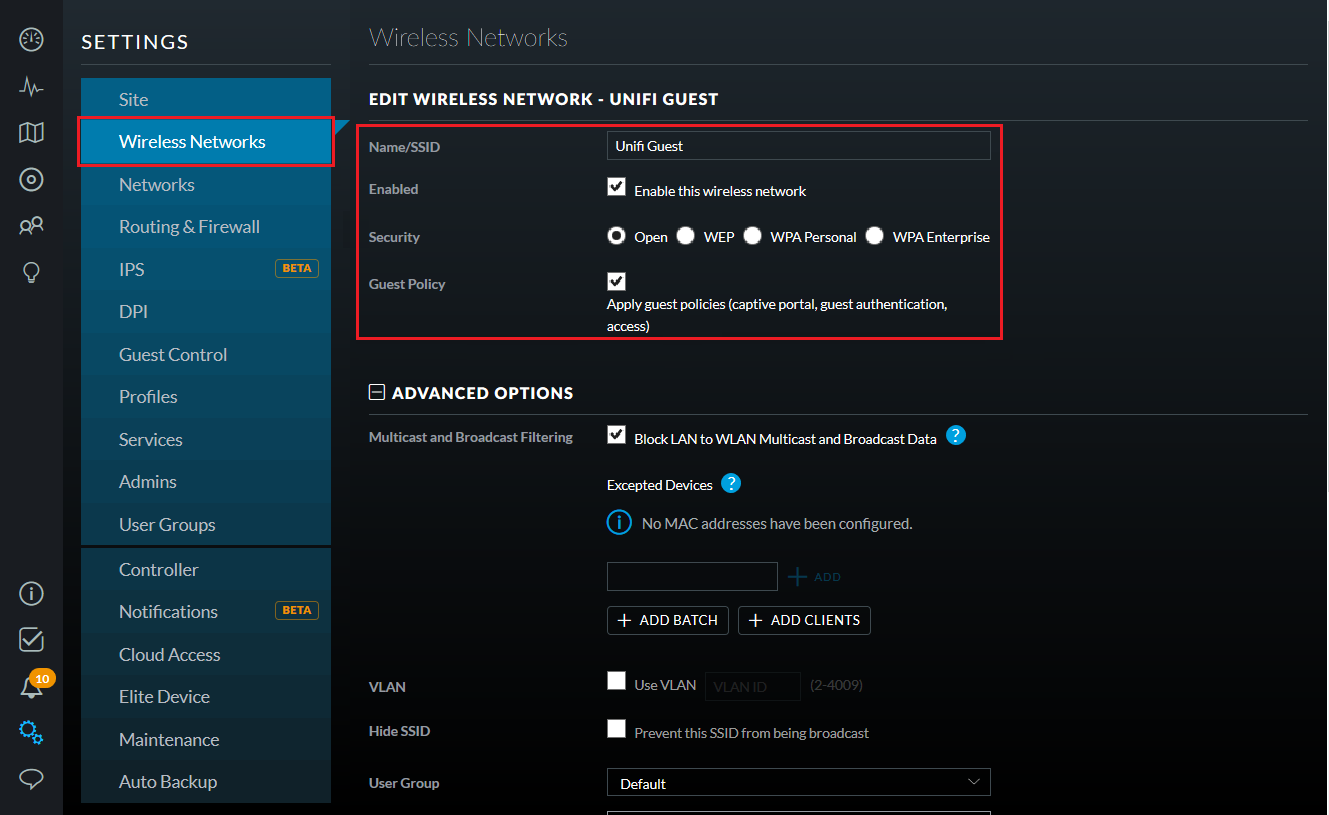
Task: Open Maintenance settings
Action: click(x=206, y=739)
